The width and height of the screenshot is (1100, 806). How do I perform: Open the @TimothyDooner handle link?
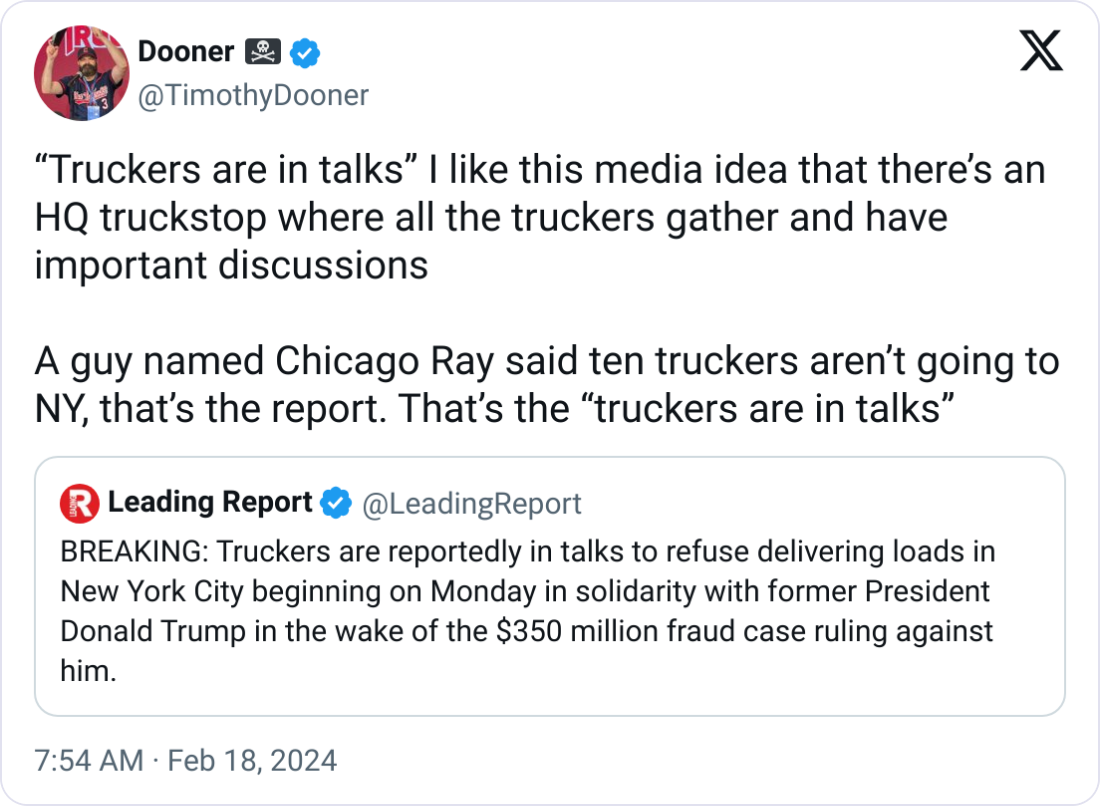[252, 95]
